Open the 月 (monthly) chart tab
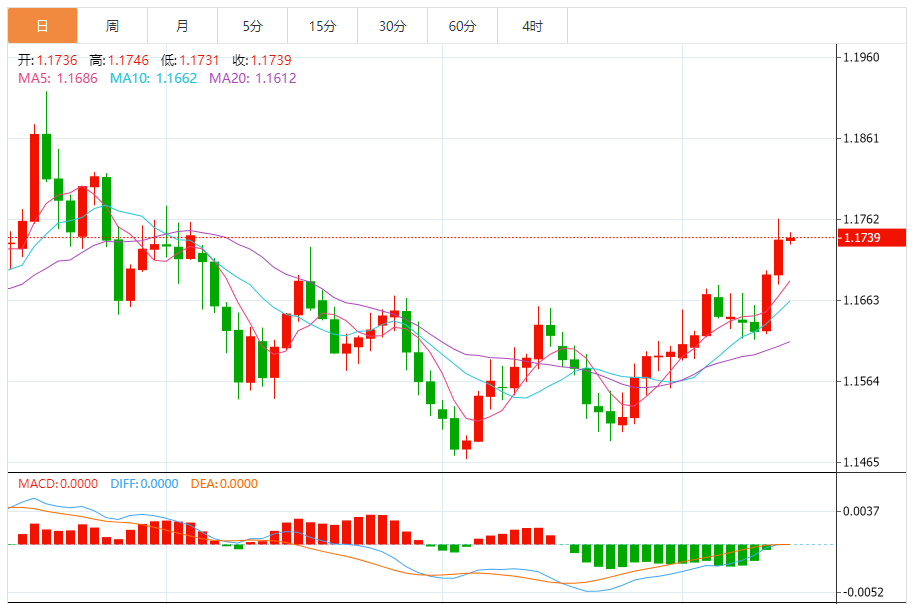 [182, 26]
